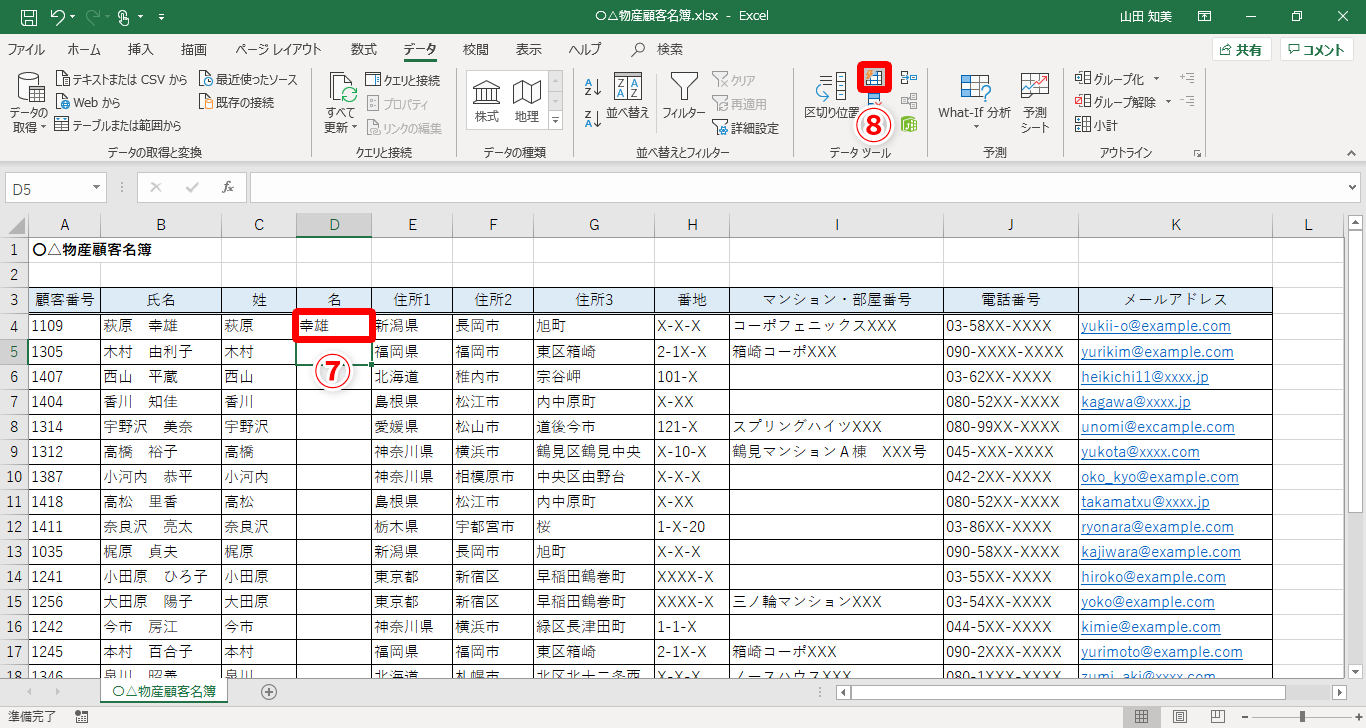Screen dimensions: 1366x728
Task: Select column D header
Action: click(x=334, y=225)
